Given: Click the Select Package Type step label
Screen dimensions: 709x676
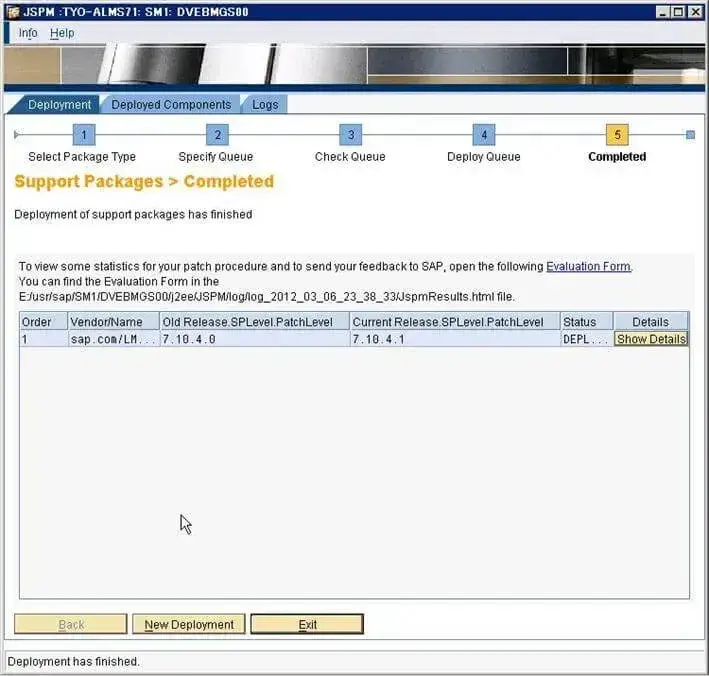Looking at the screenshot, I should 82,157.
